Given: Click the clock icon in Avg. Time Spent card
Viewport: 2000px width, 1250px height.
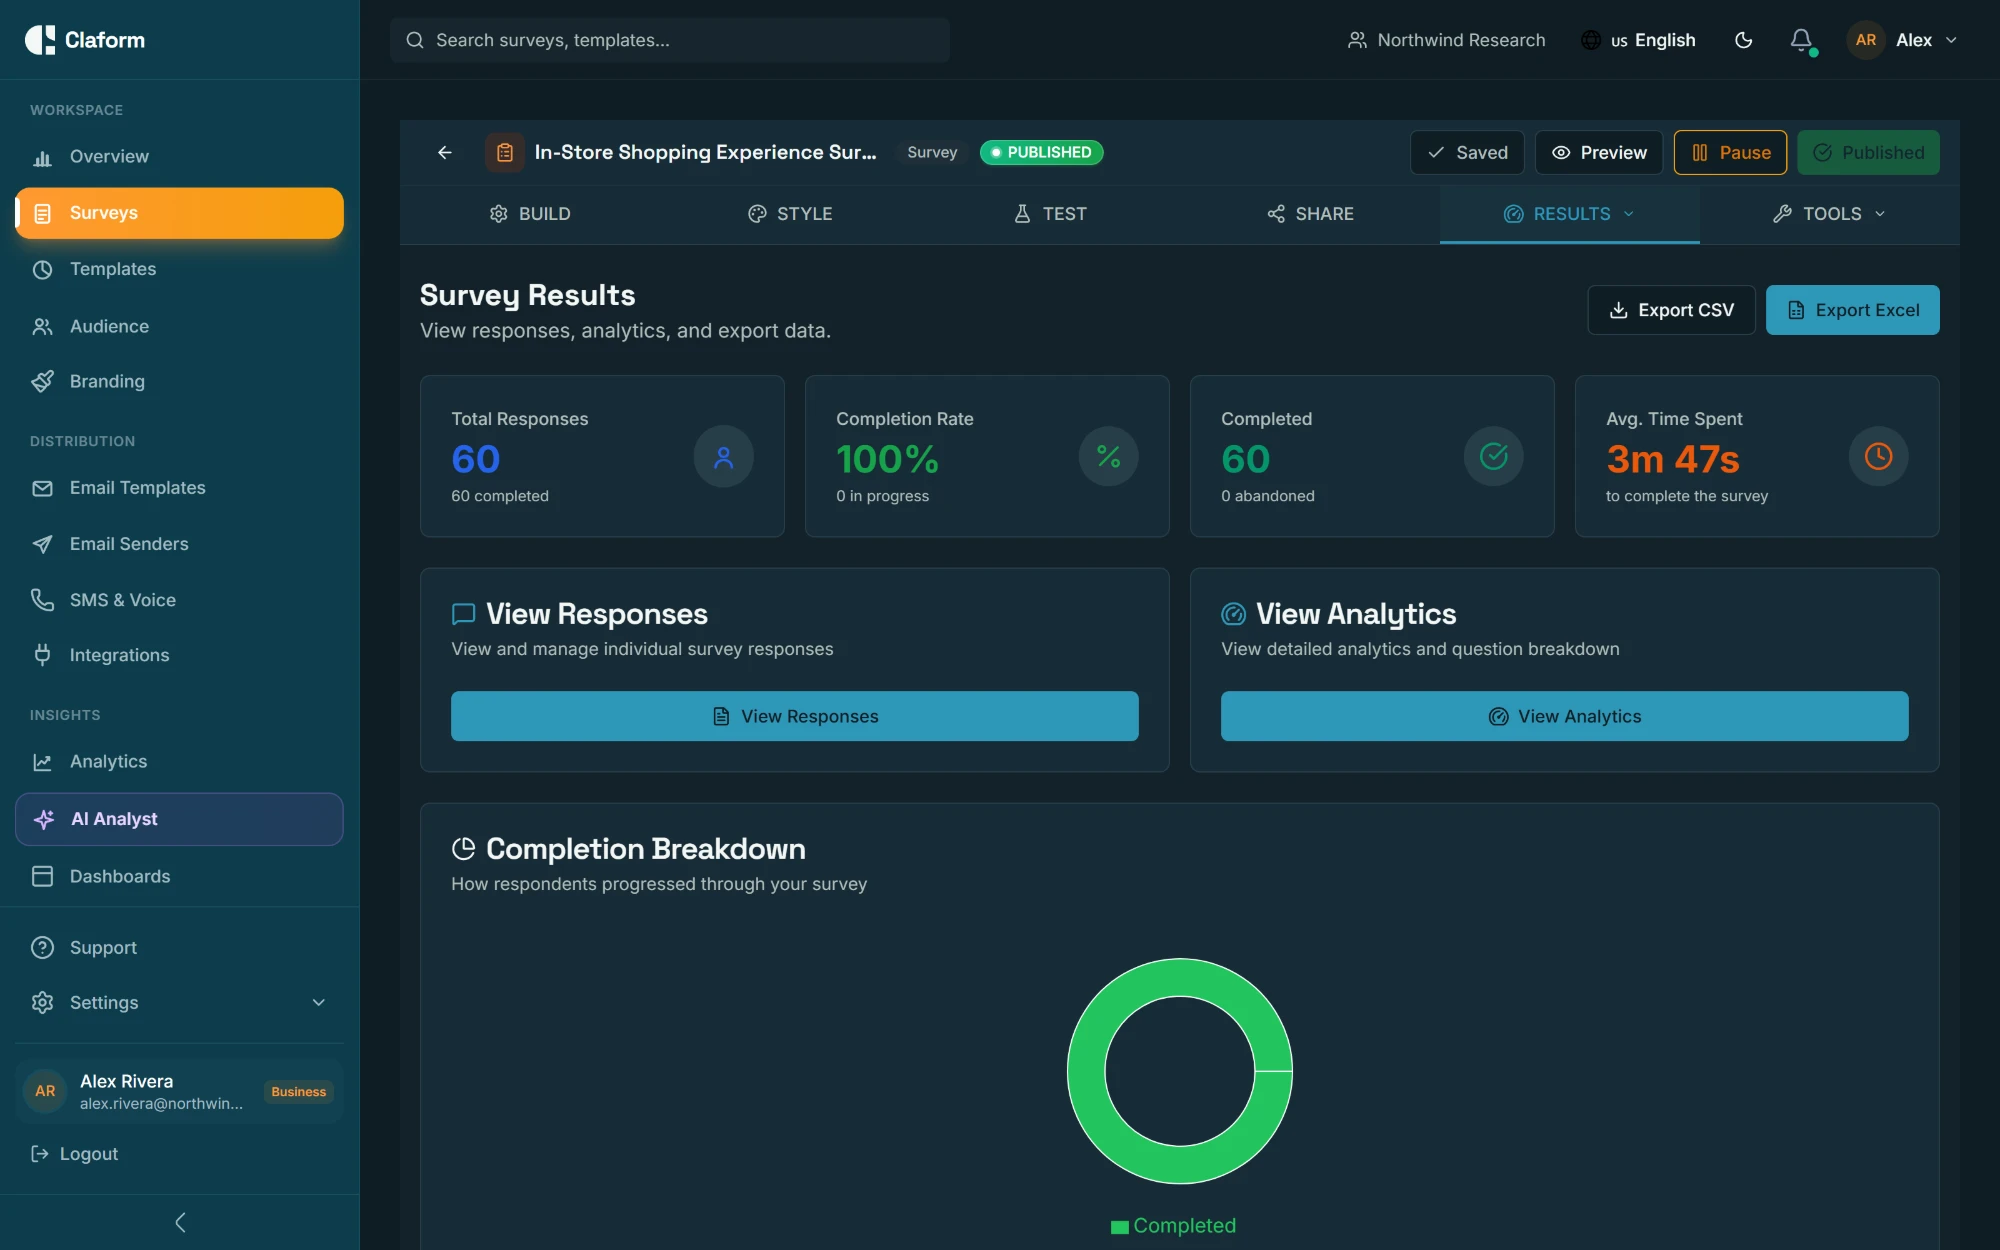Looking at the screenshot, I should tap(1878, 456).
